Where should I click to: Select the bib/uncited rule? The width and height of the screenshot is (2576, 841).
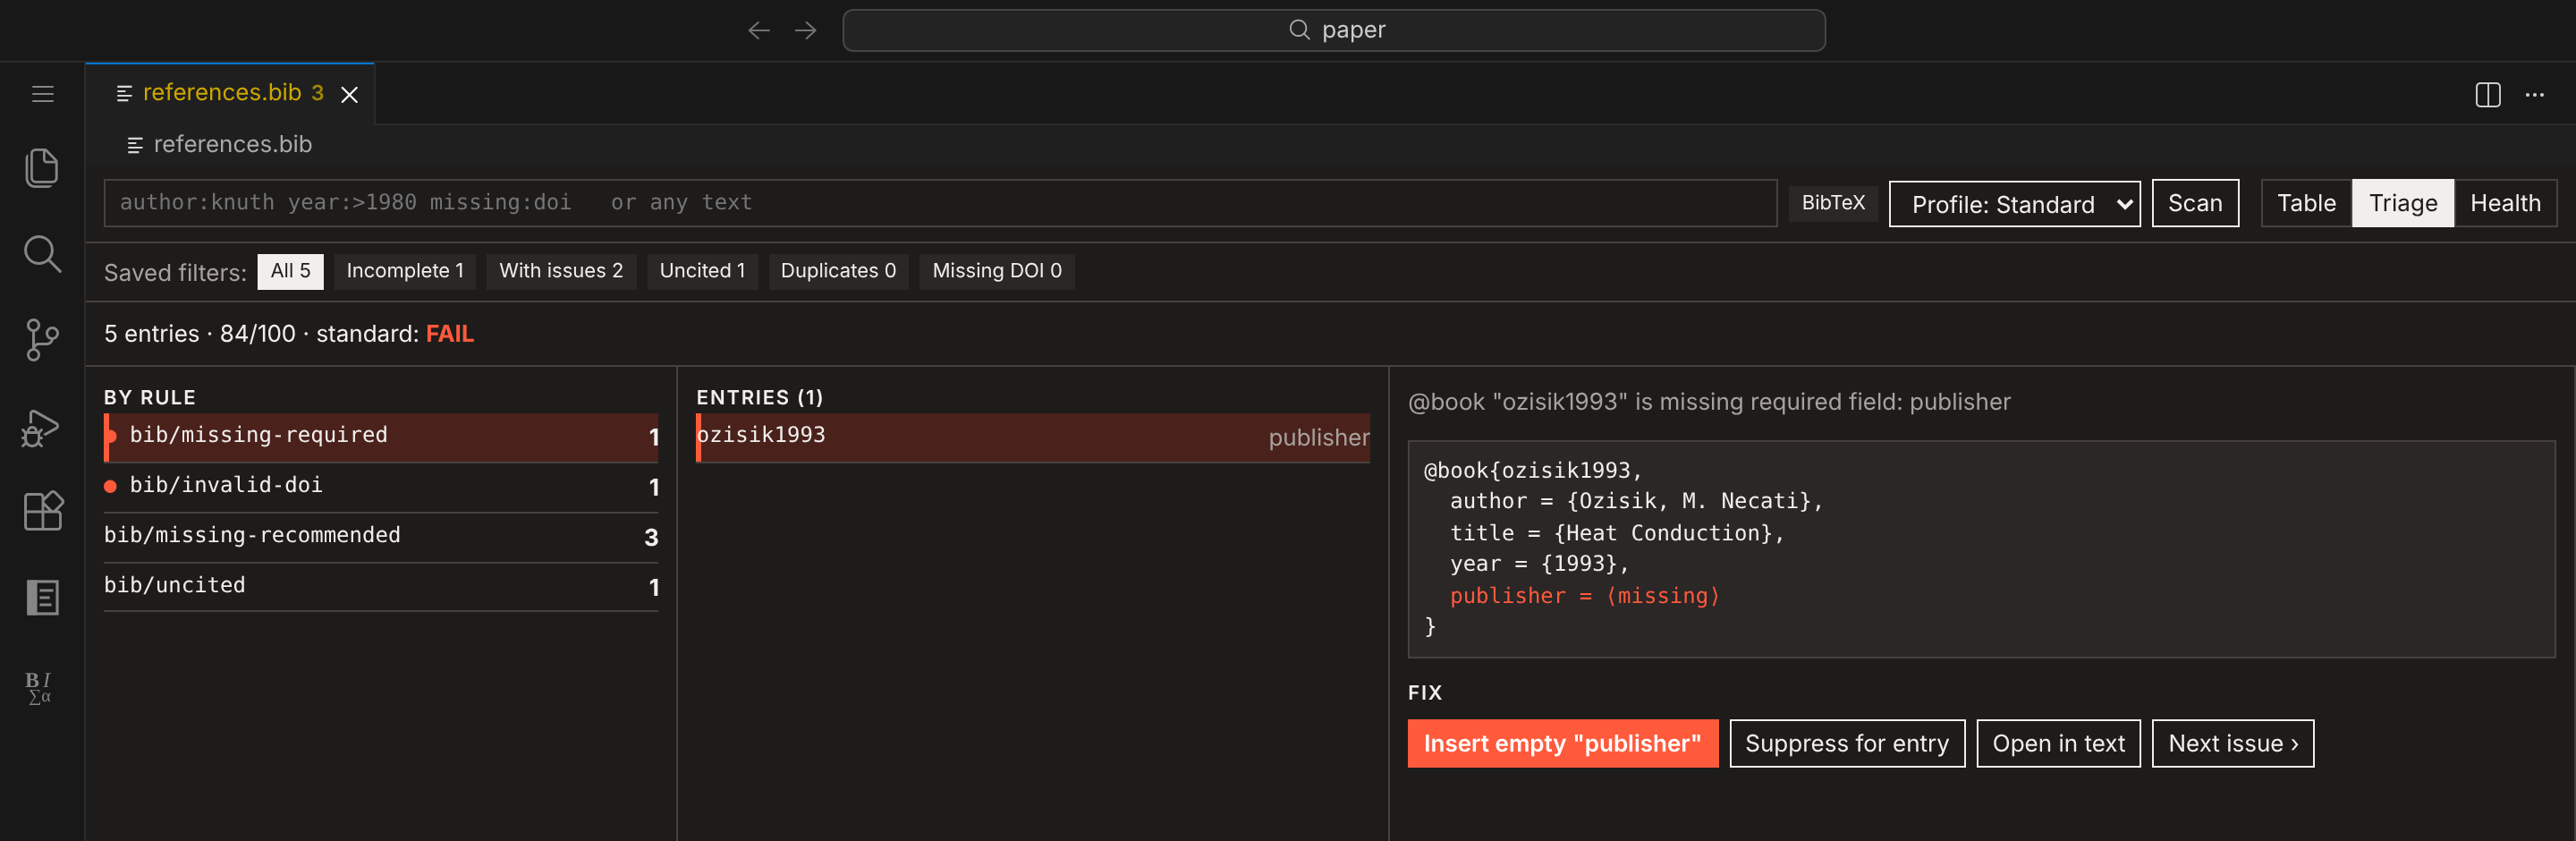pos(381,587)
